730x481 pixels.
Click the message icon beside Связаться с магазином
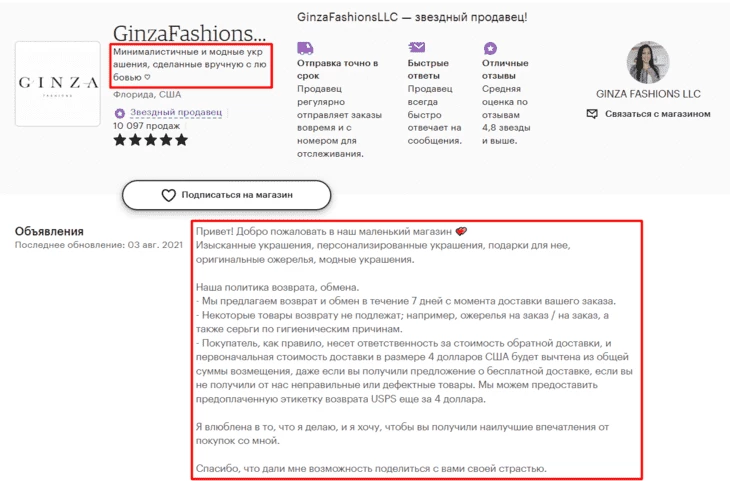pyautogui.click(x=592, y=114)
